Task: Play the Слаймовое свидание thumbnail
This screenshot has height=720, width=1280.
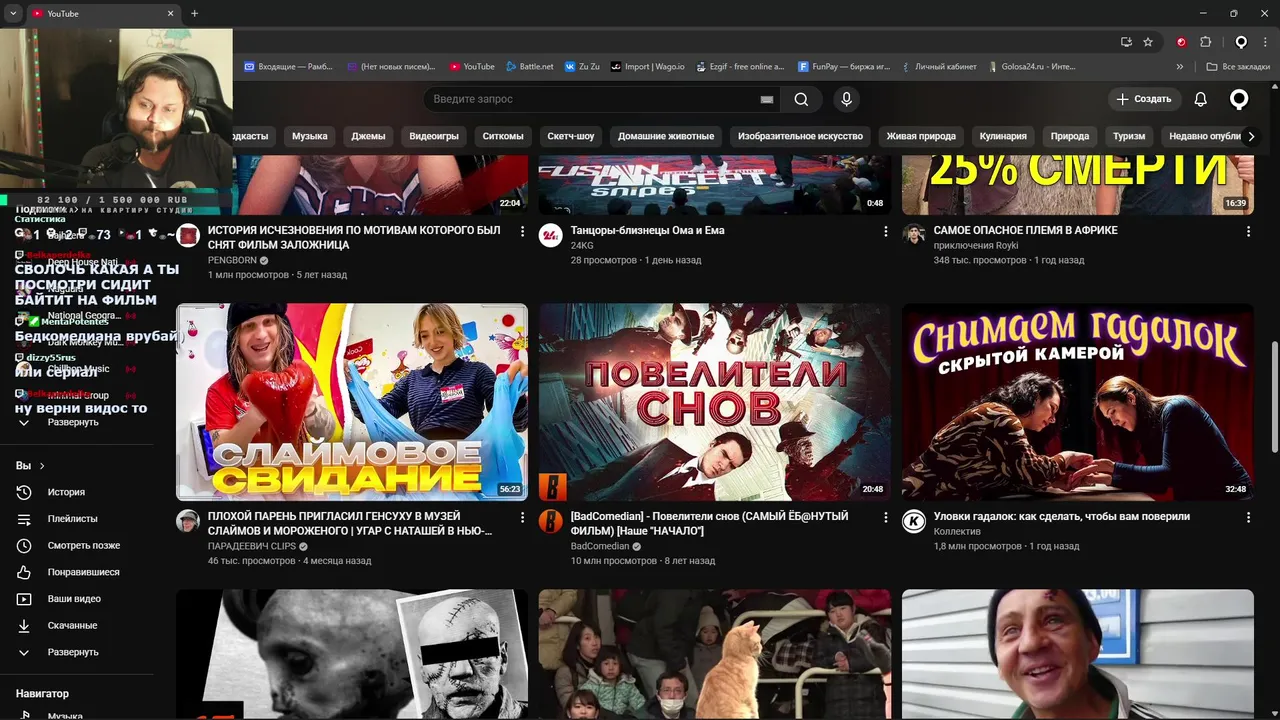Action: 352,402
